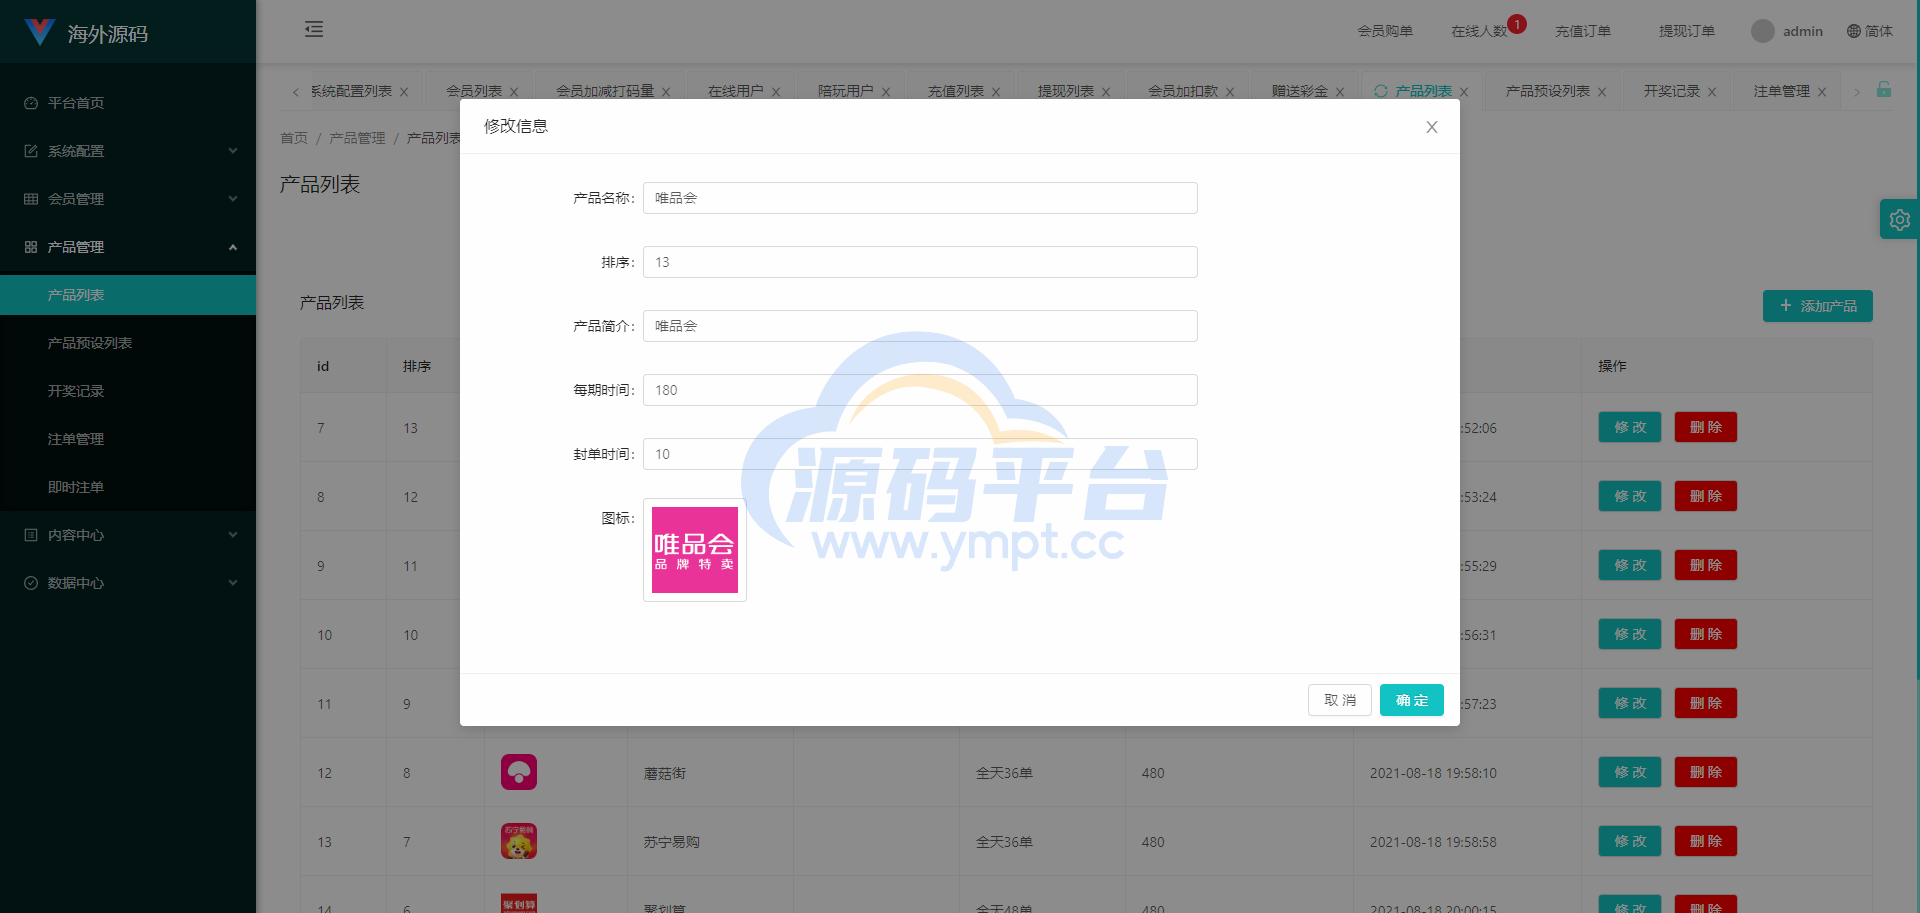Close the 开奖记录 tab
The height and width of the screenshot is (913, 1920).
[x=1712, y=92]
